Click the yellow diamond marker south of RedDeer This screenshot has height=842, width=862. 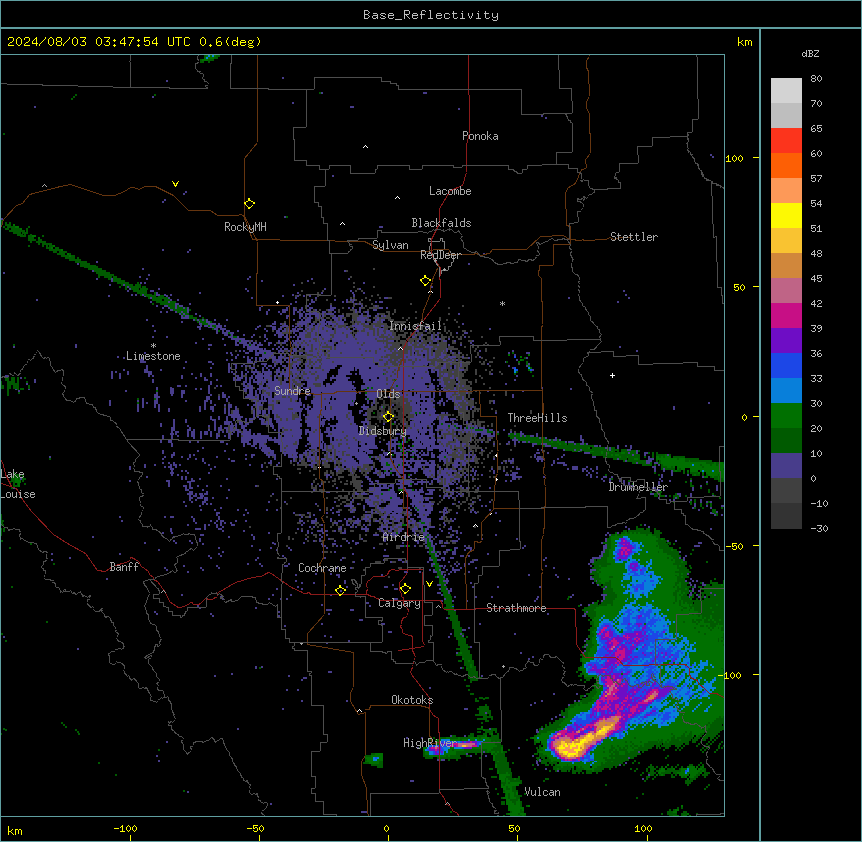[x=425, y=280]
